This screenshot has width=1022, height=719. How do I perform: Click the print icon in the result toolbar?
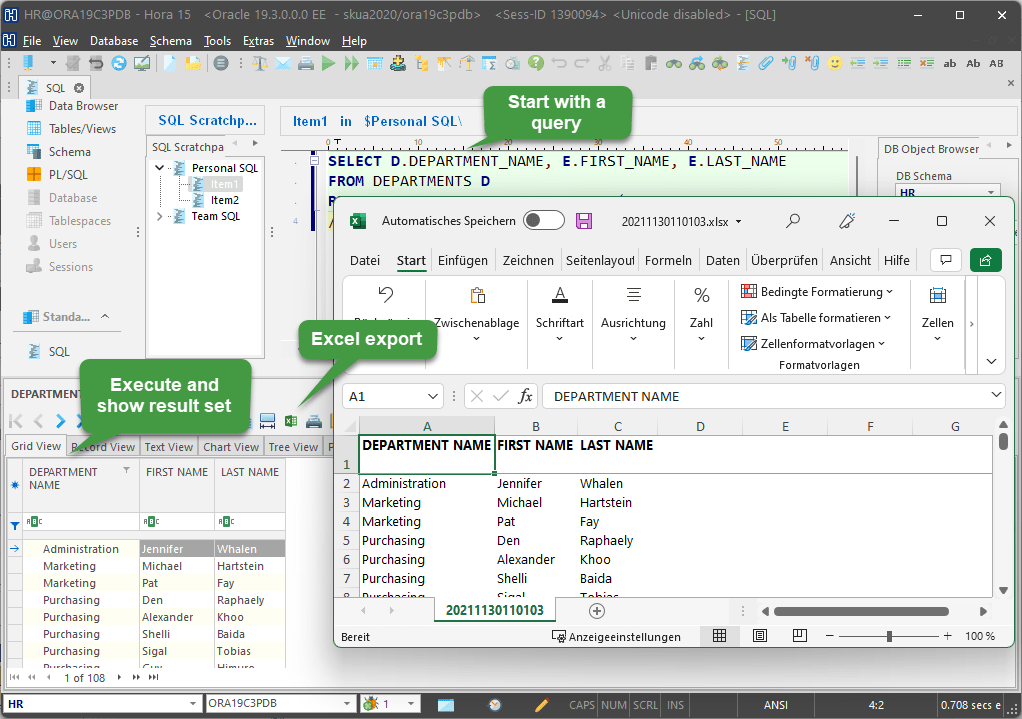[x=313, y=421]
